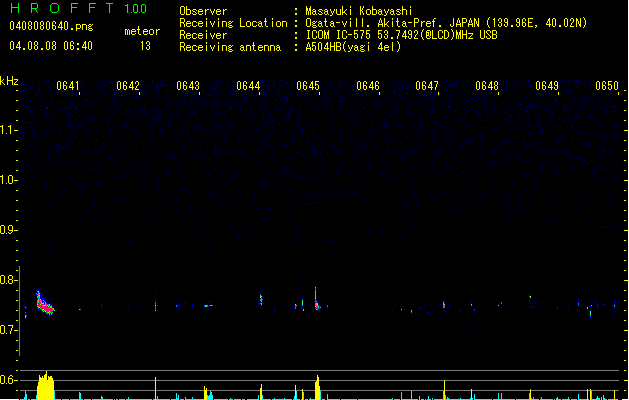Click the HROFFT 1.0.0 title text
The width and height of the screenshot is (629, 400).
pyautogui.click(x=79, y=8)
